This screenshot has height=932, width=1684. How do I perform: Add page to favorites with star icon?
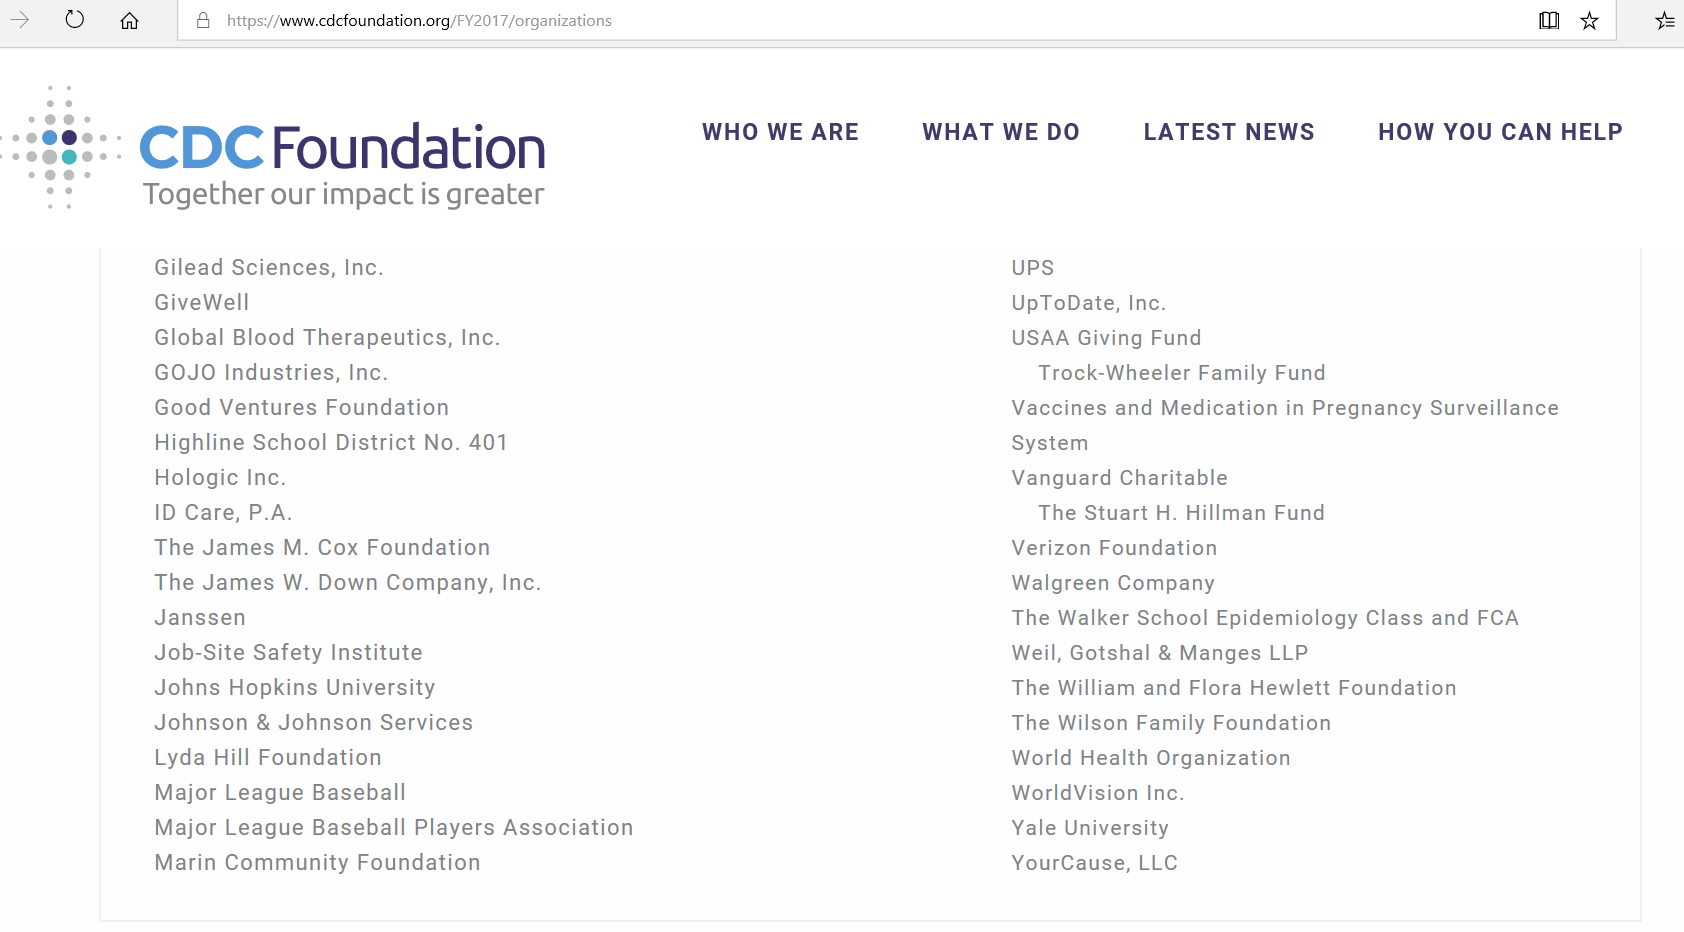click(x=1589, y=20)
